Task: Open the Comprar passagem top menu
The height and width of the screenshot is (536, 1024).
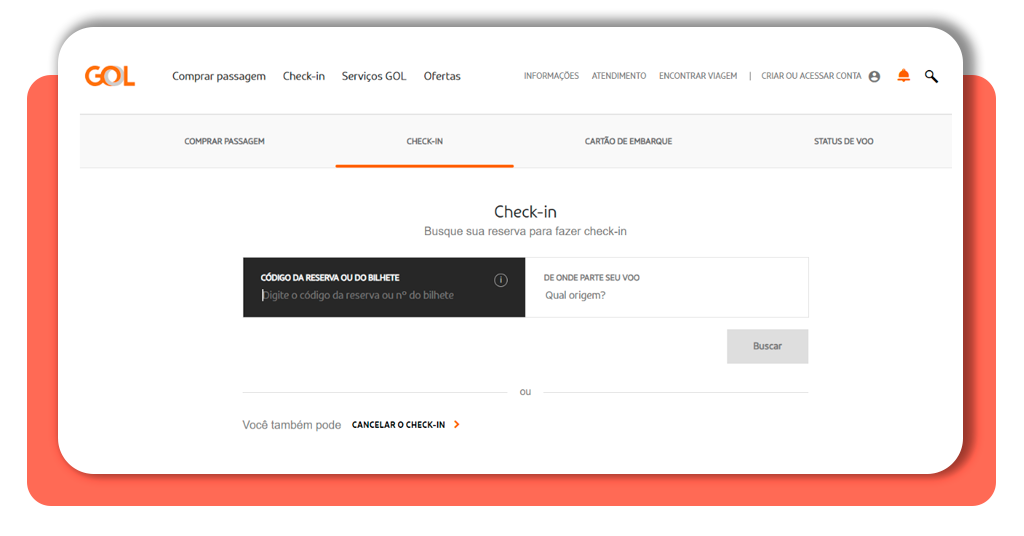Action: click(x=219, y=76)
